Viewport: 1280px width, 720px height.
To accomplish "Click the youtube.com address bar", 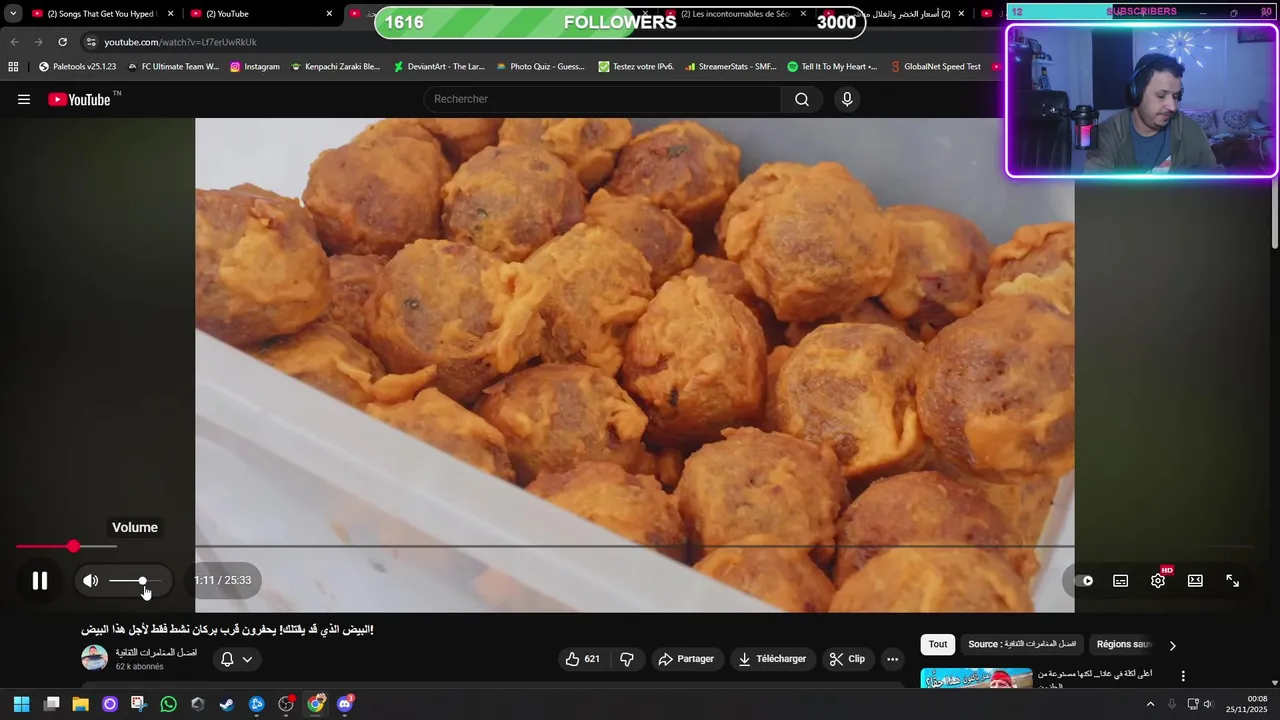I will 540,42.
